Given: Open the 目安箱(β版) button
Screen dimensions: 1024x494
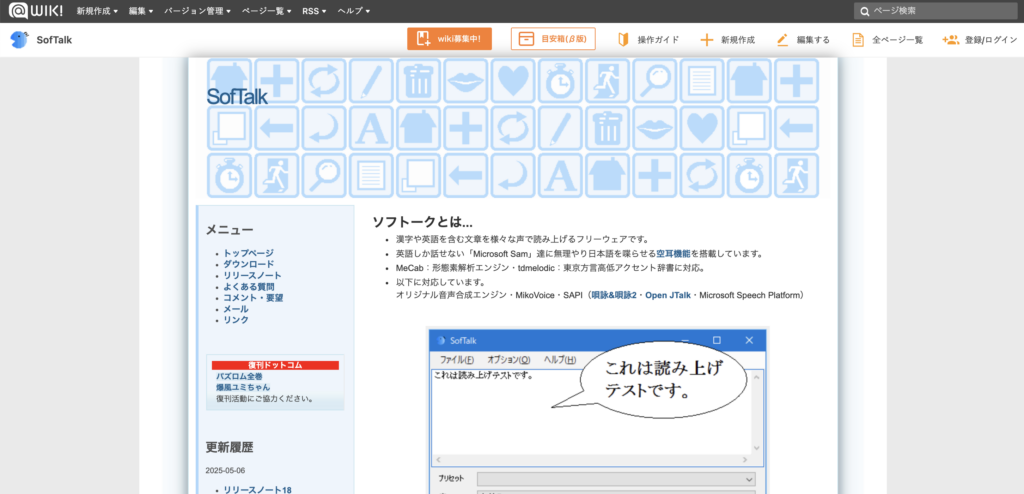Looking at the screenshot, I should (553, 39).
